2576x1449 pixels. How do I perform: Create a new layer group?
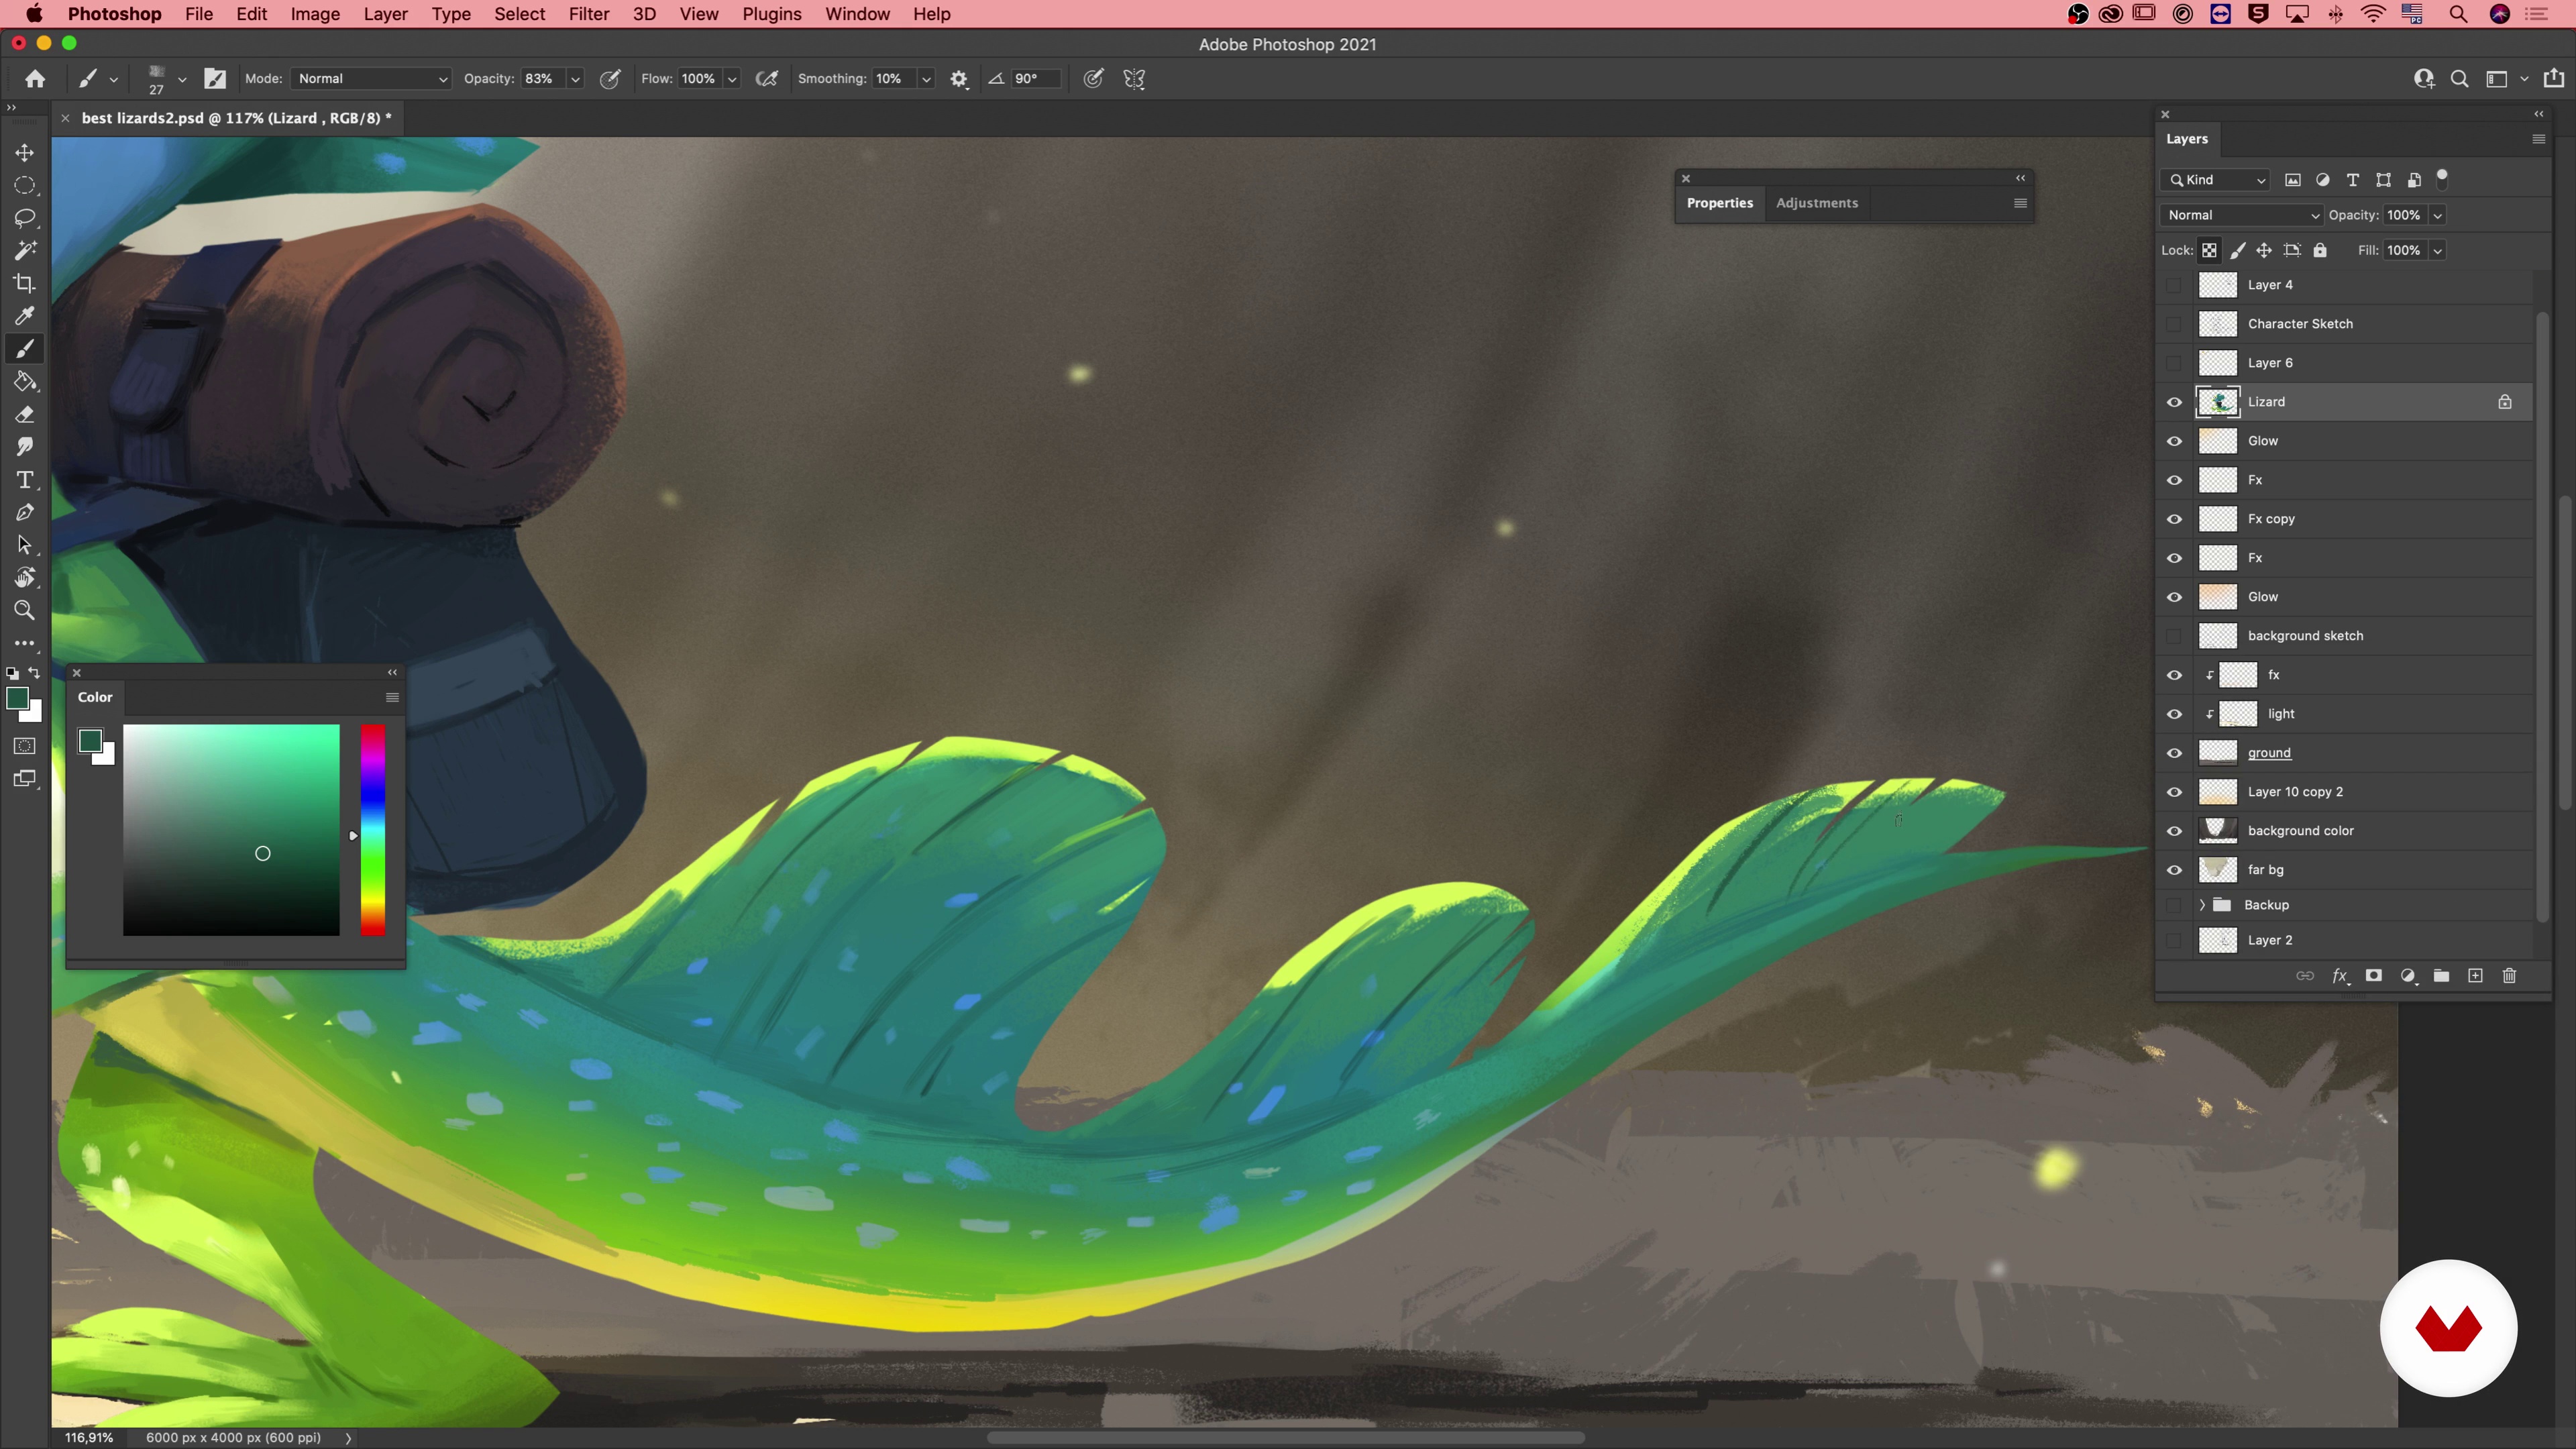click(2441, 976)
